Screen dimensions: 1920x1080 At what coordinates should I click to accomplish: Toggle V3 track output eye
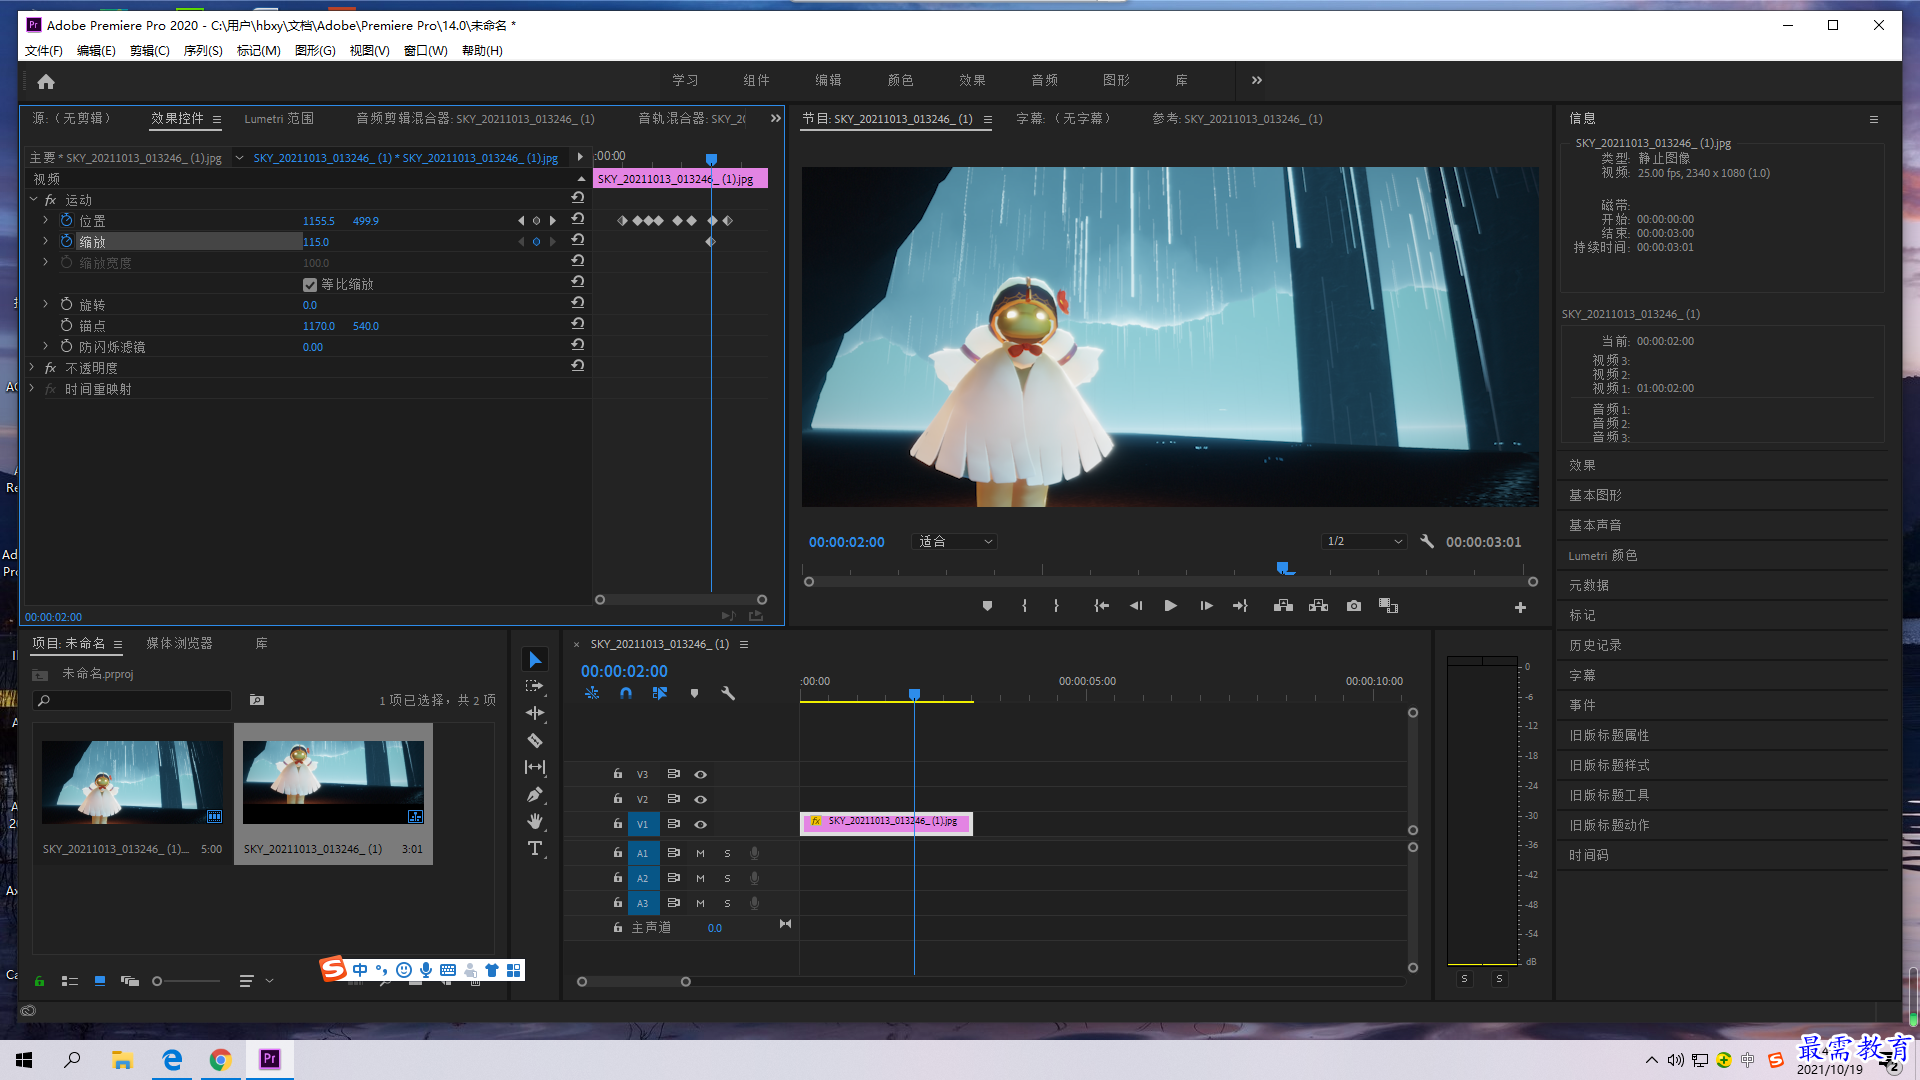click(x=700, y=774)
